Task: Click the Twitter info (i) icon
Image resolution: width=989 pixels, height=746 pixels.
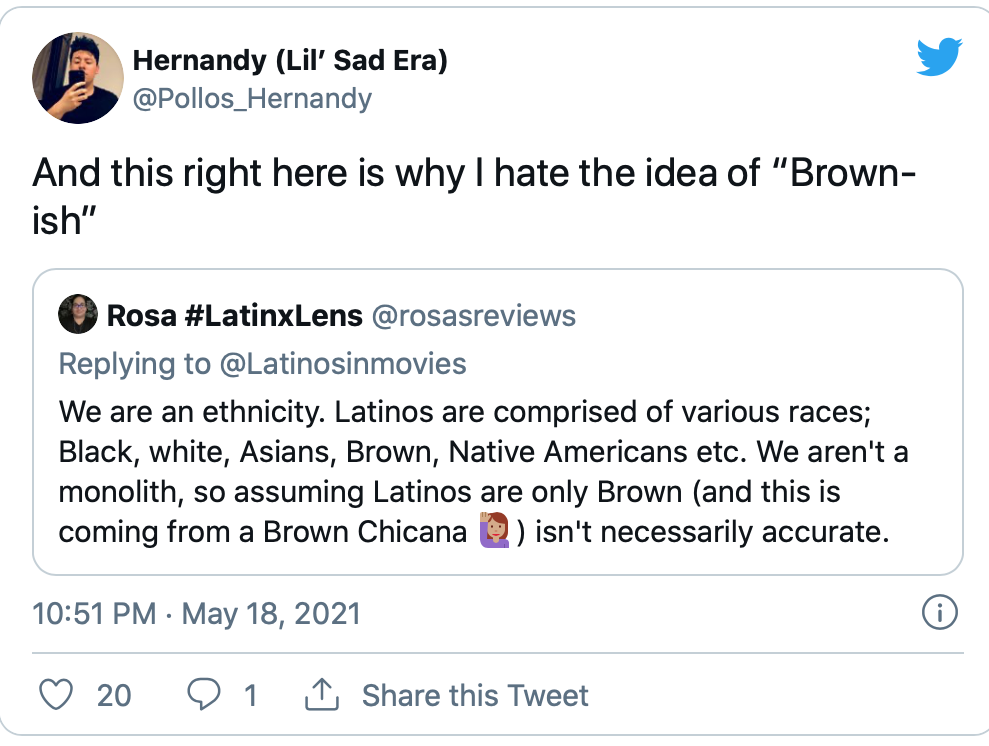Action: [x=939, y=612]
